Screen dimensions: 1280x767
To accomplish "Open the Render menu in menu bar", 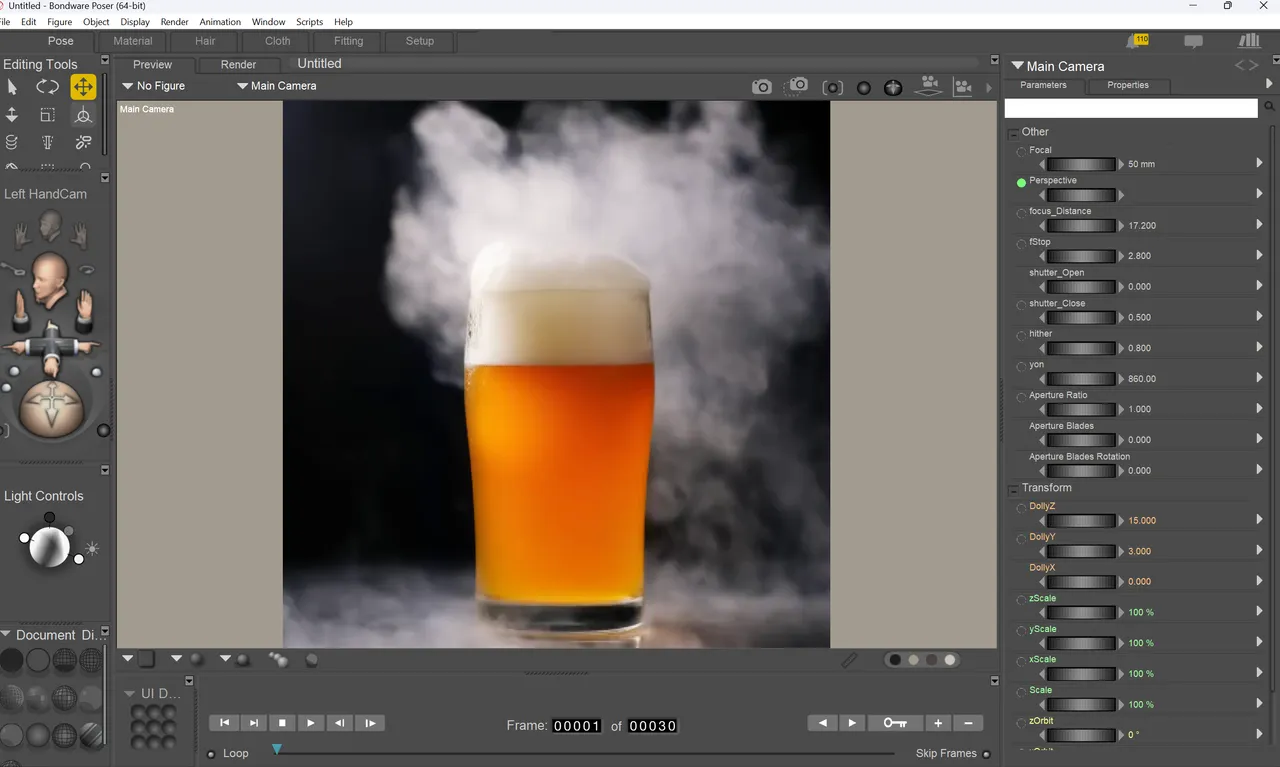I will coord(175,22).
